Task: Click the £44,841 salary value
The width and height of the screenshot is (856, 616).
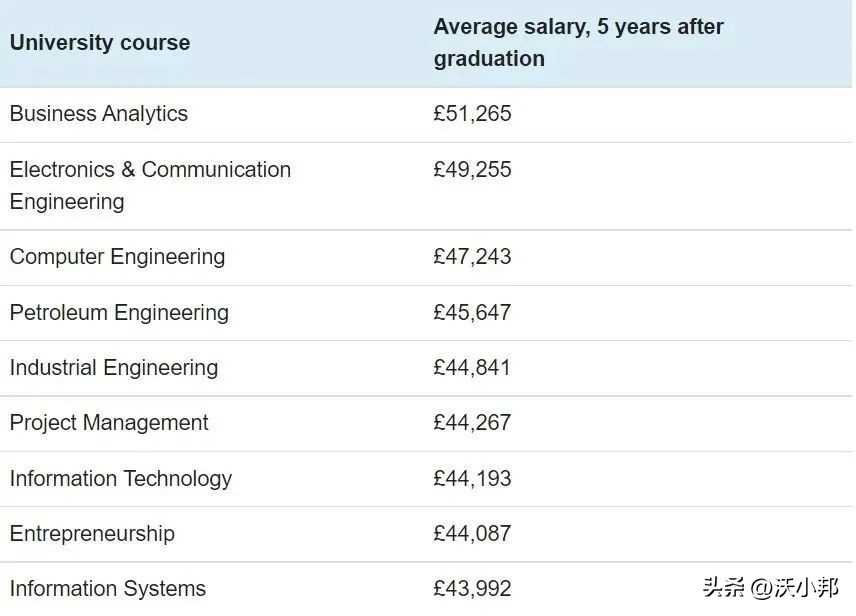Action: [472, 368]
